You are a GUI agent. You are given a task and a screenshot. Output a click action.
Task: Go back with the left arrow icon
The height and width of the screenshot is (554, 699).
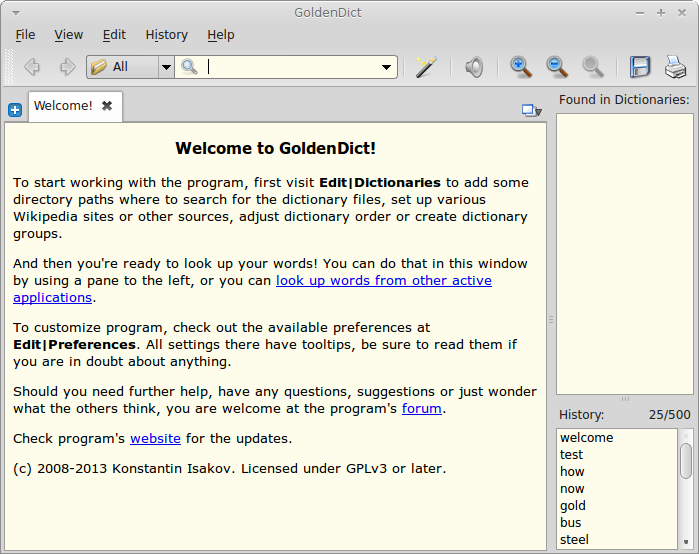[x=32, y=67]
